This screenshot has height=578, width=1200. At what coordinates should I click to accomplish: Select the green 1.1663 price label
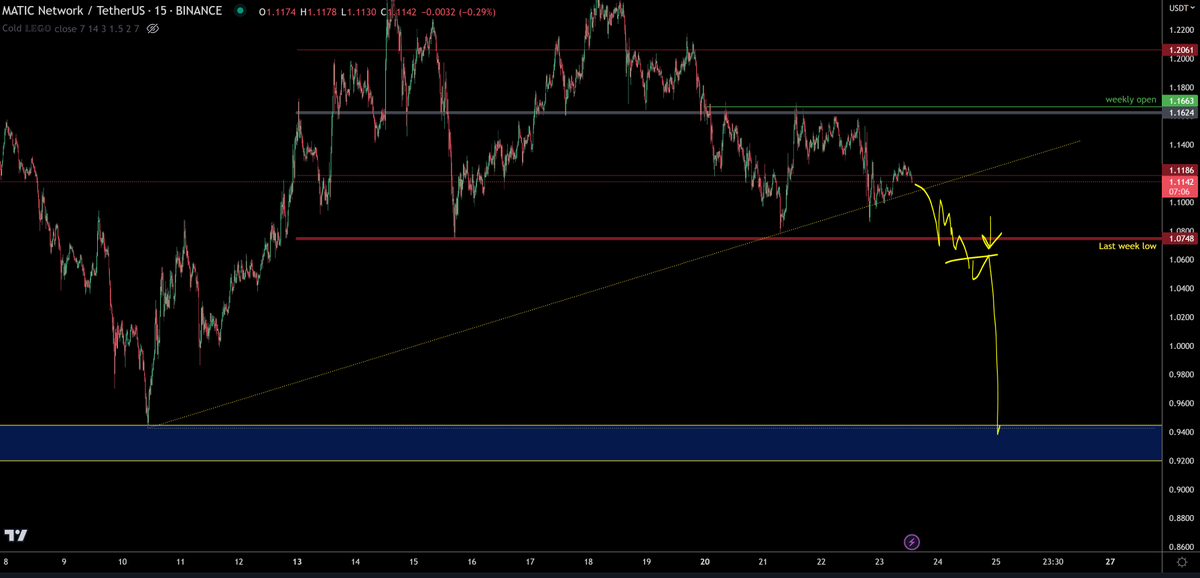[1180, 101]
